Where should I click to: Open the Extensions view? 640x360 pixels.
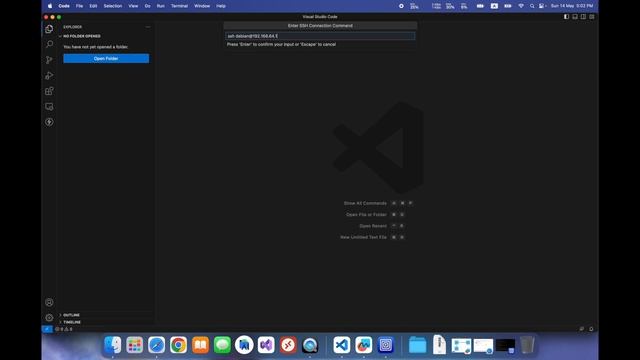click(49, 91)
